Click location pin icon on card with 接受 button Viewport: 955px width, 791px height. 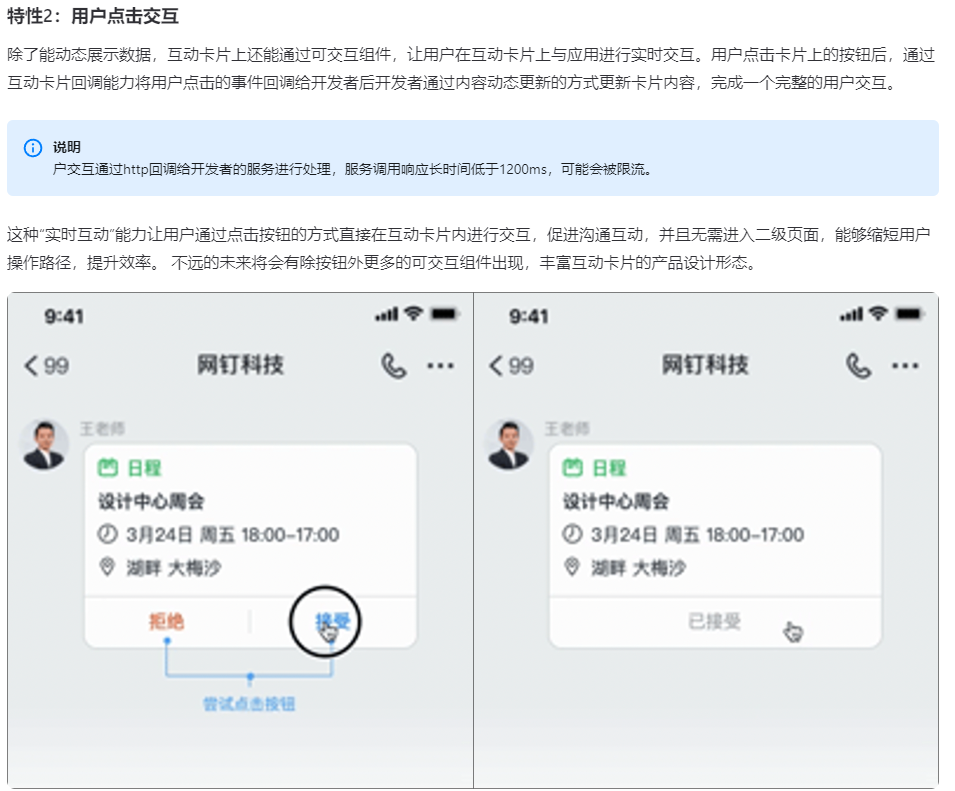[x=107, y=567]
